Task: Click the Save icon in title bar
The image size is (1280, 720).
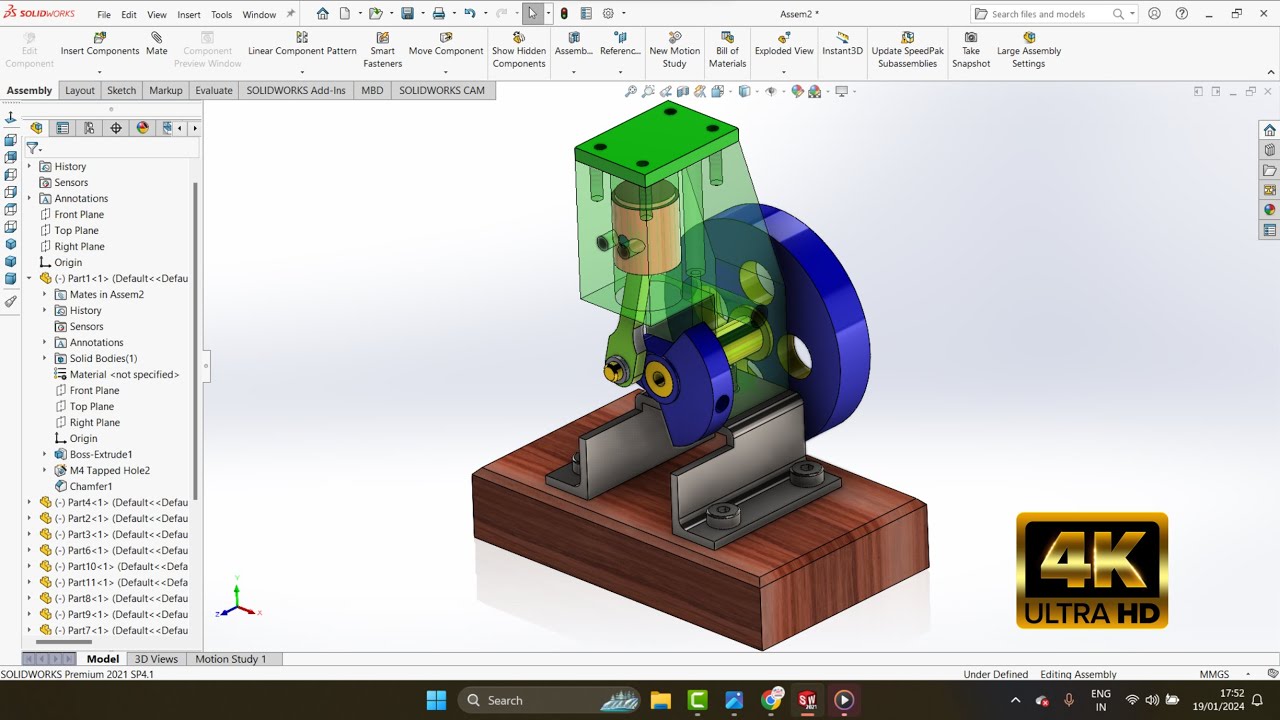Action: point(407,14)
